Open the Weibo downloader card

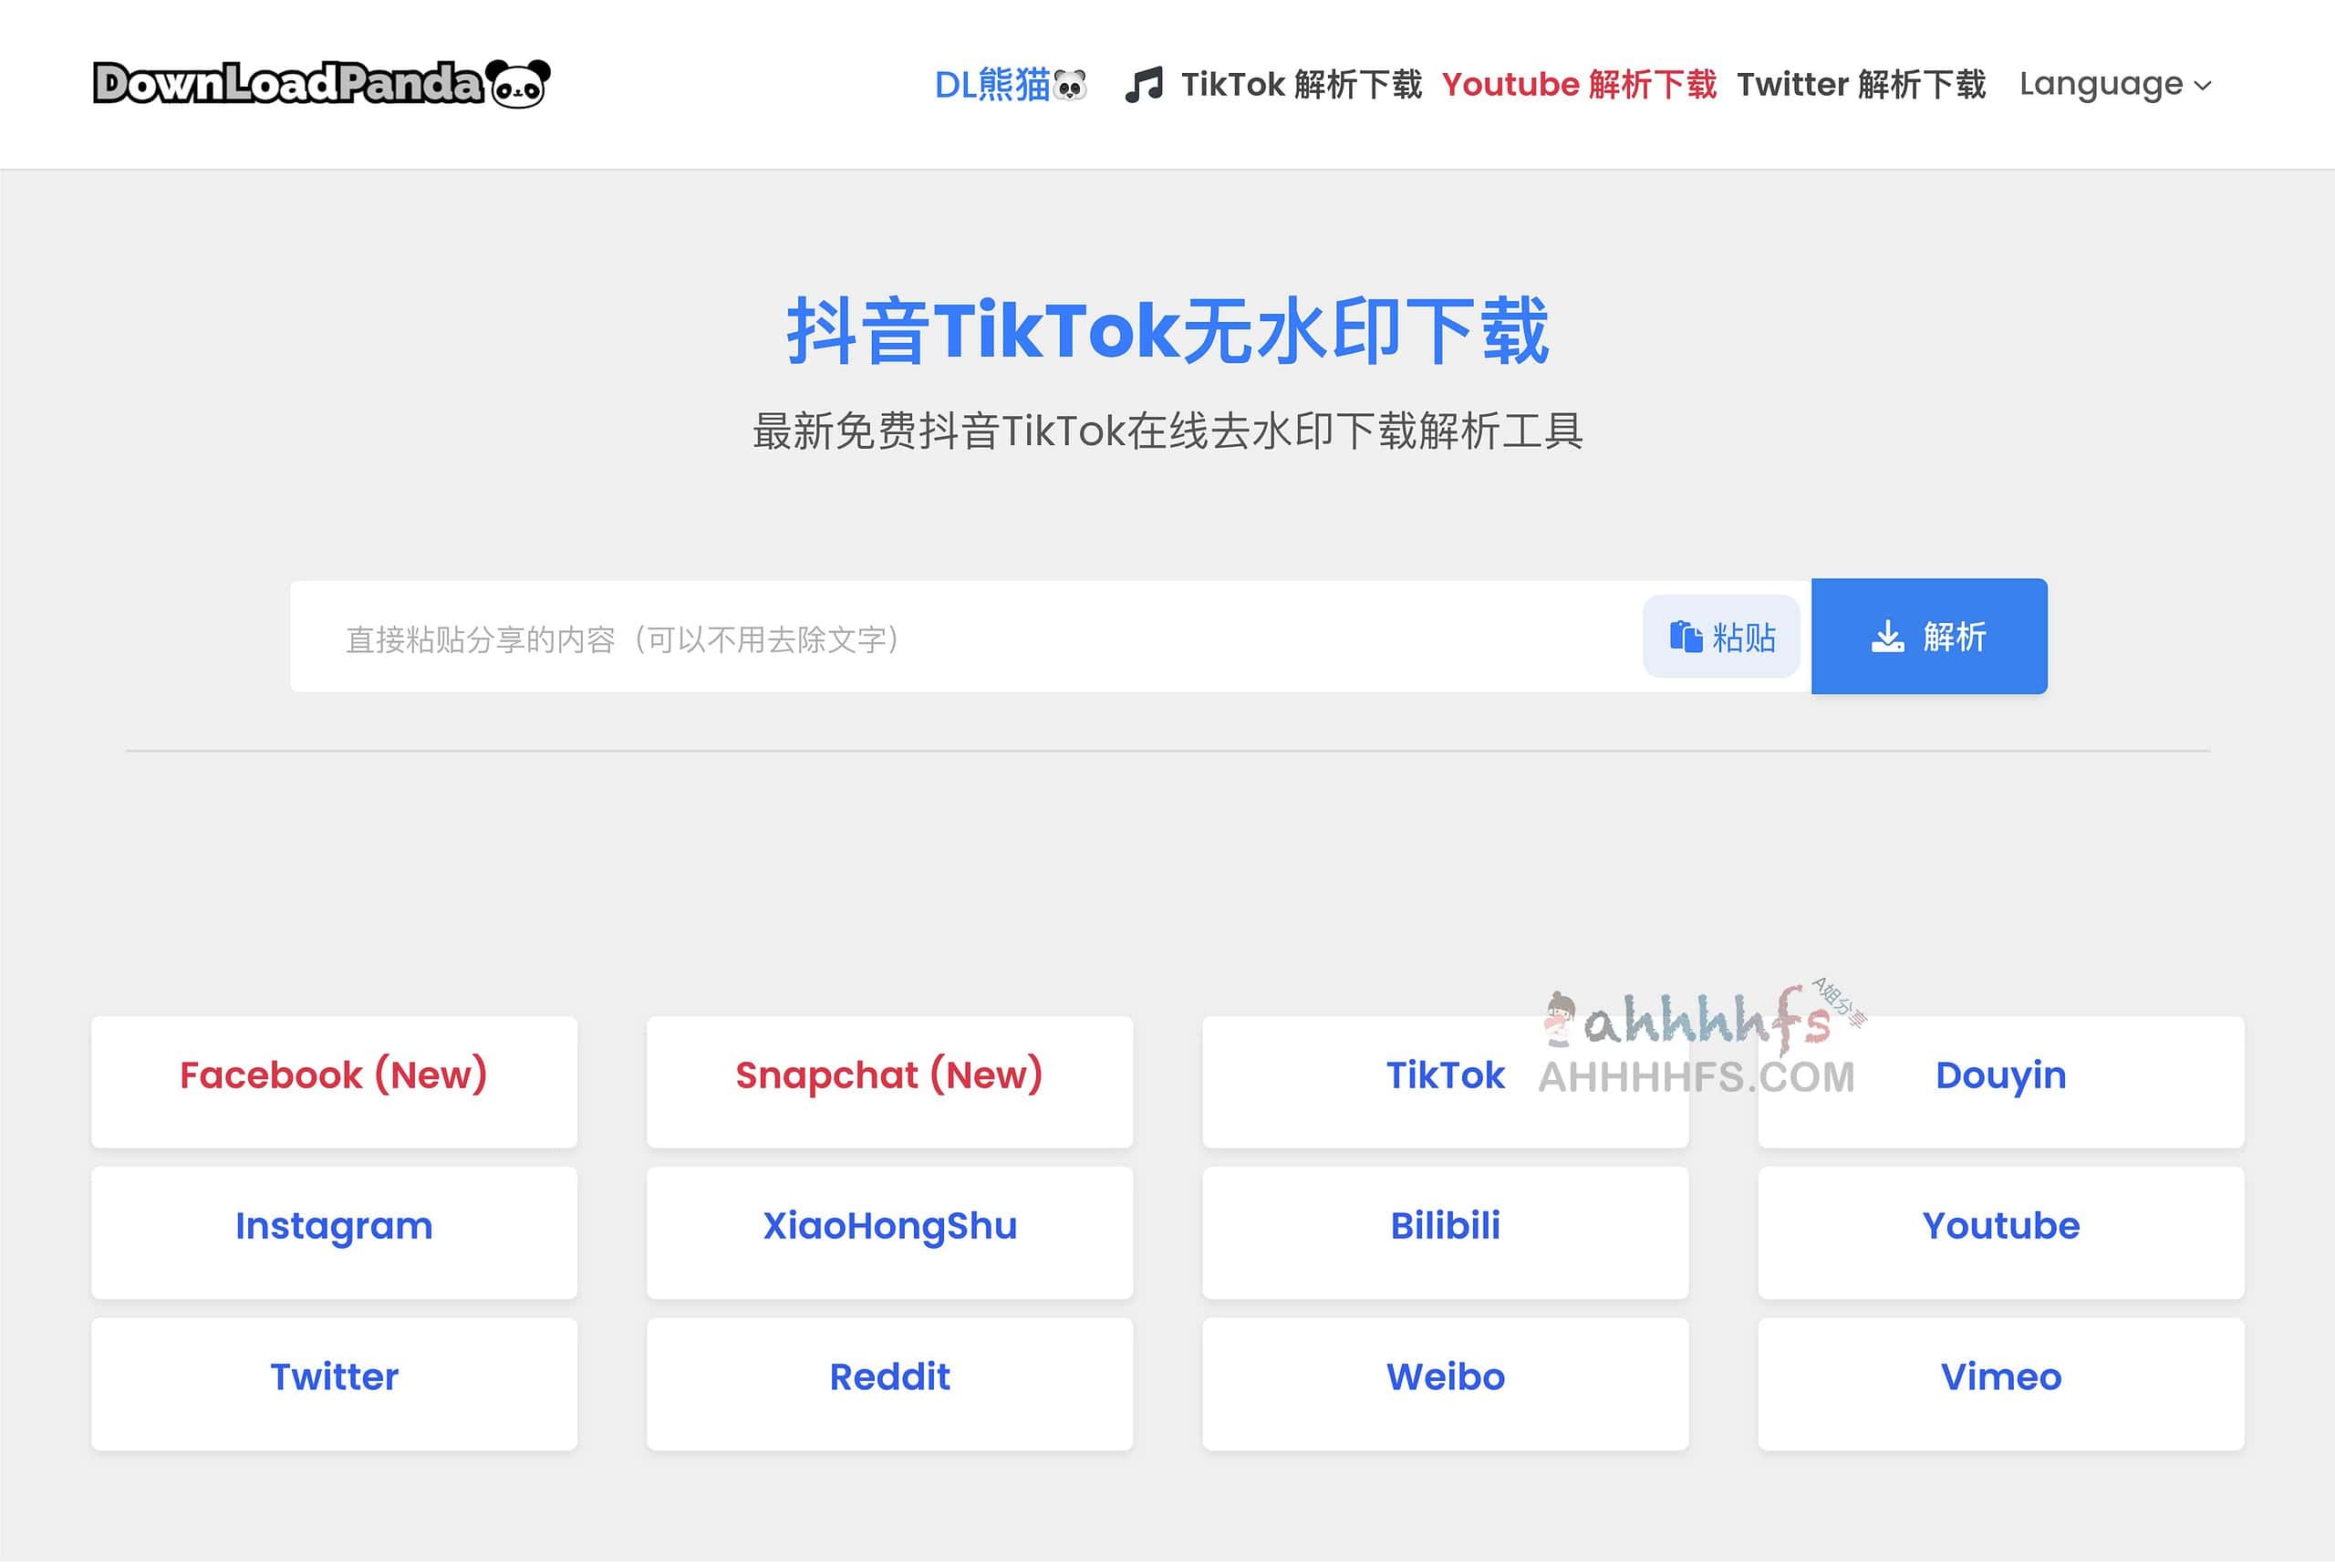(1445, 1380)
